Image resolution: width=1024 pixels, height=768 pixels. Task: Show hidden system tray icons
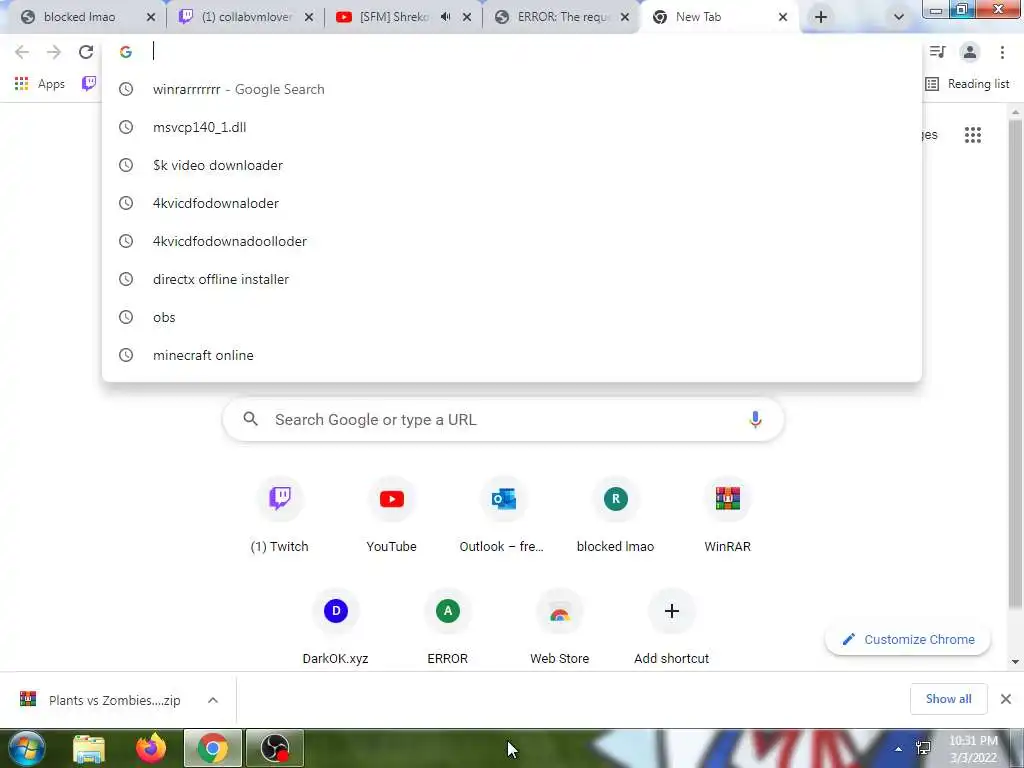point(899,749)
